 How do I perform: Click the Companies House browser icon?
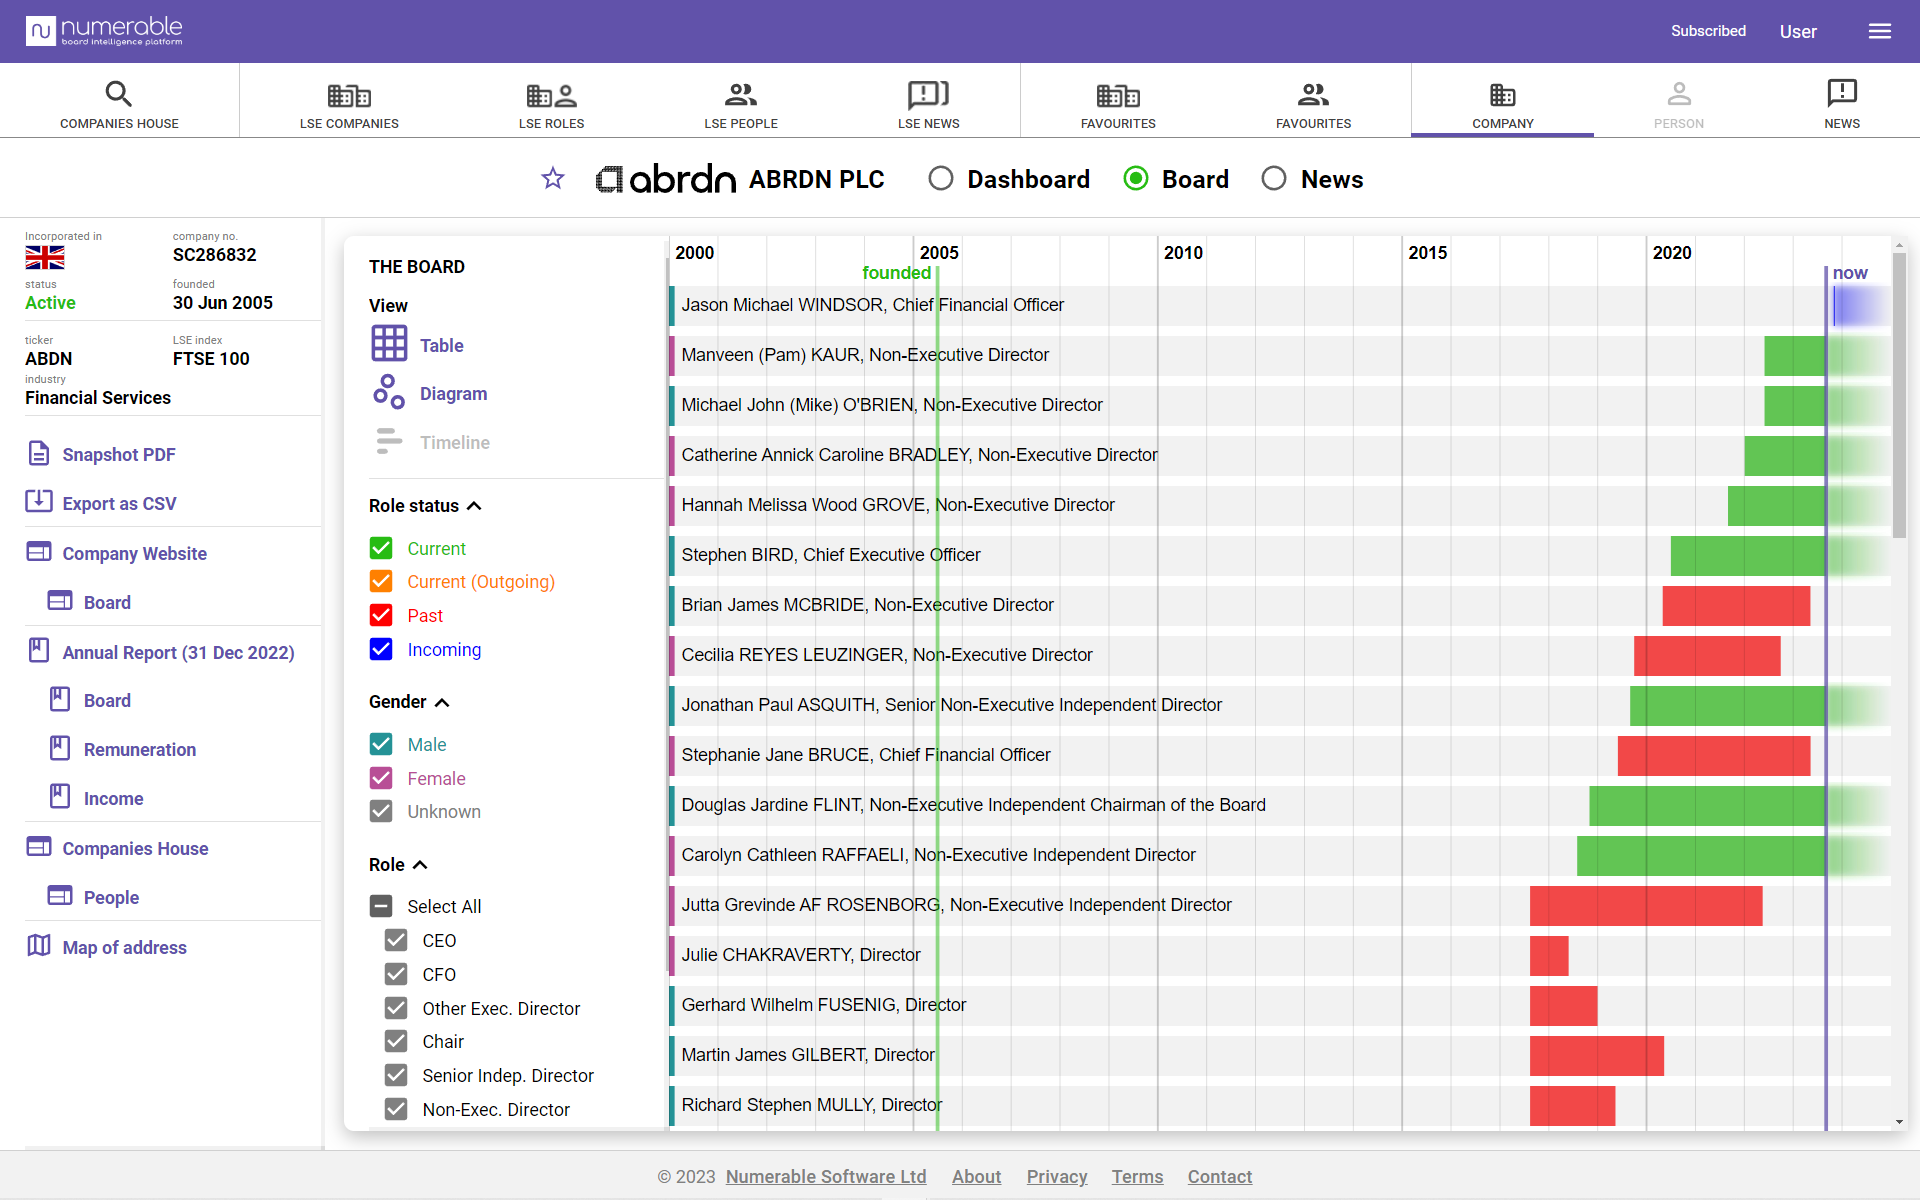[39, 847]
